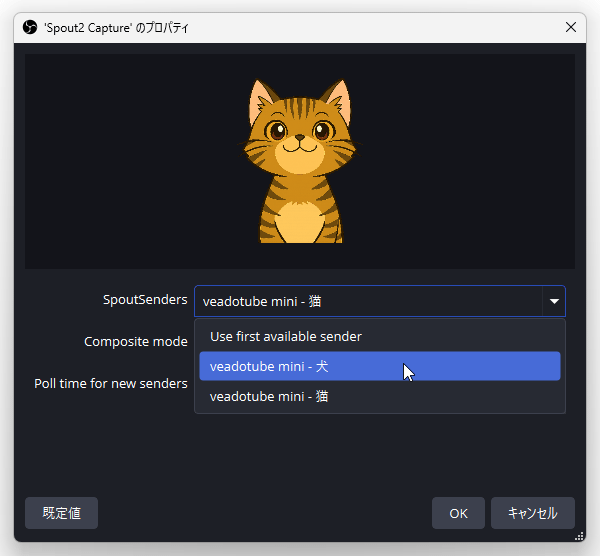Click the SpoutSenders label
The width and height of the screenshot is (600, 556).
pyautogui.click(x=145, y=300)
